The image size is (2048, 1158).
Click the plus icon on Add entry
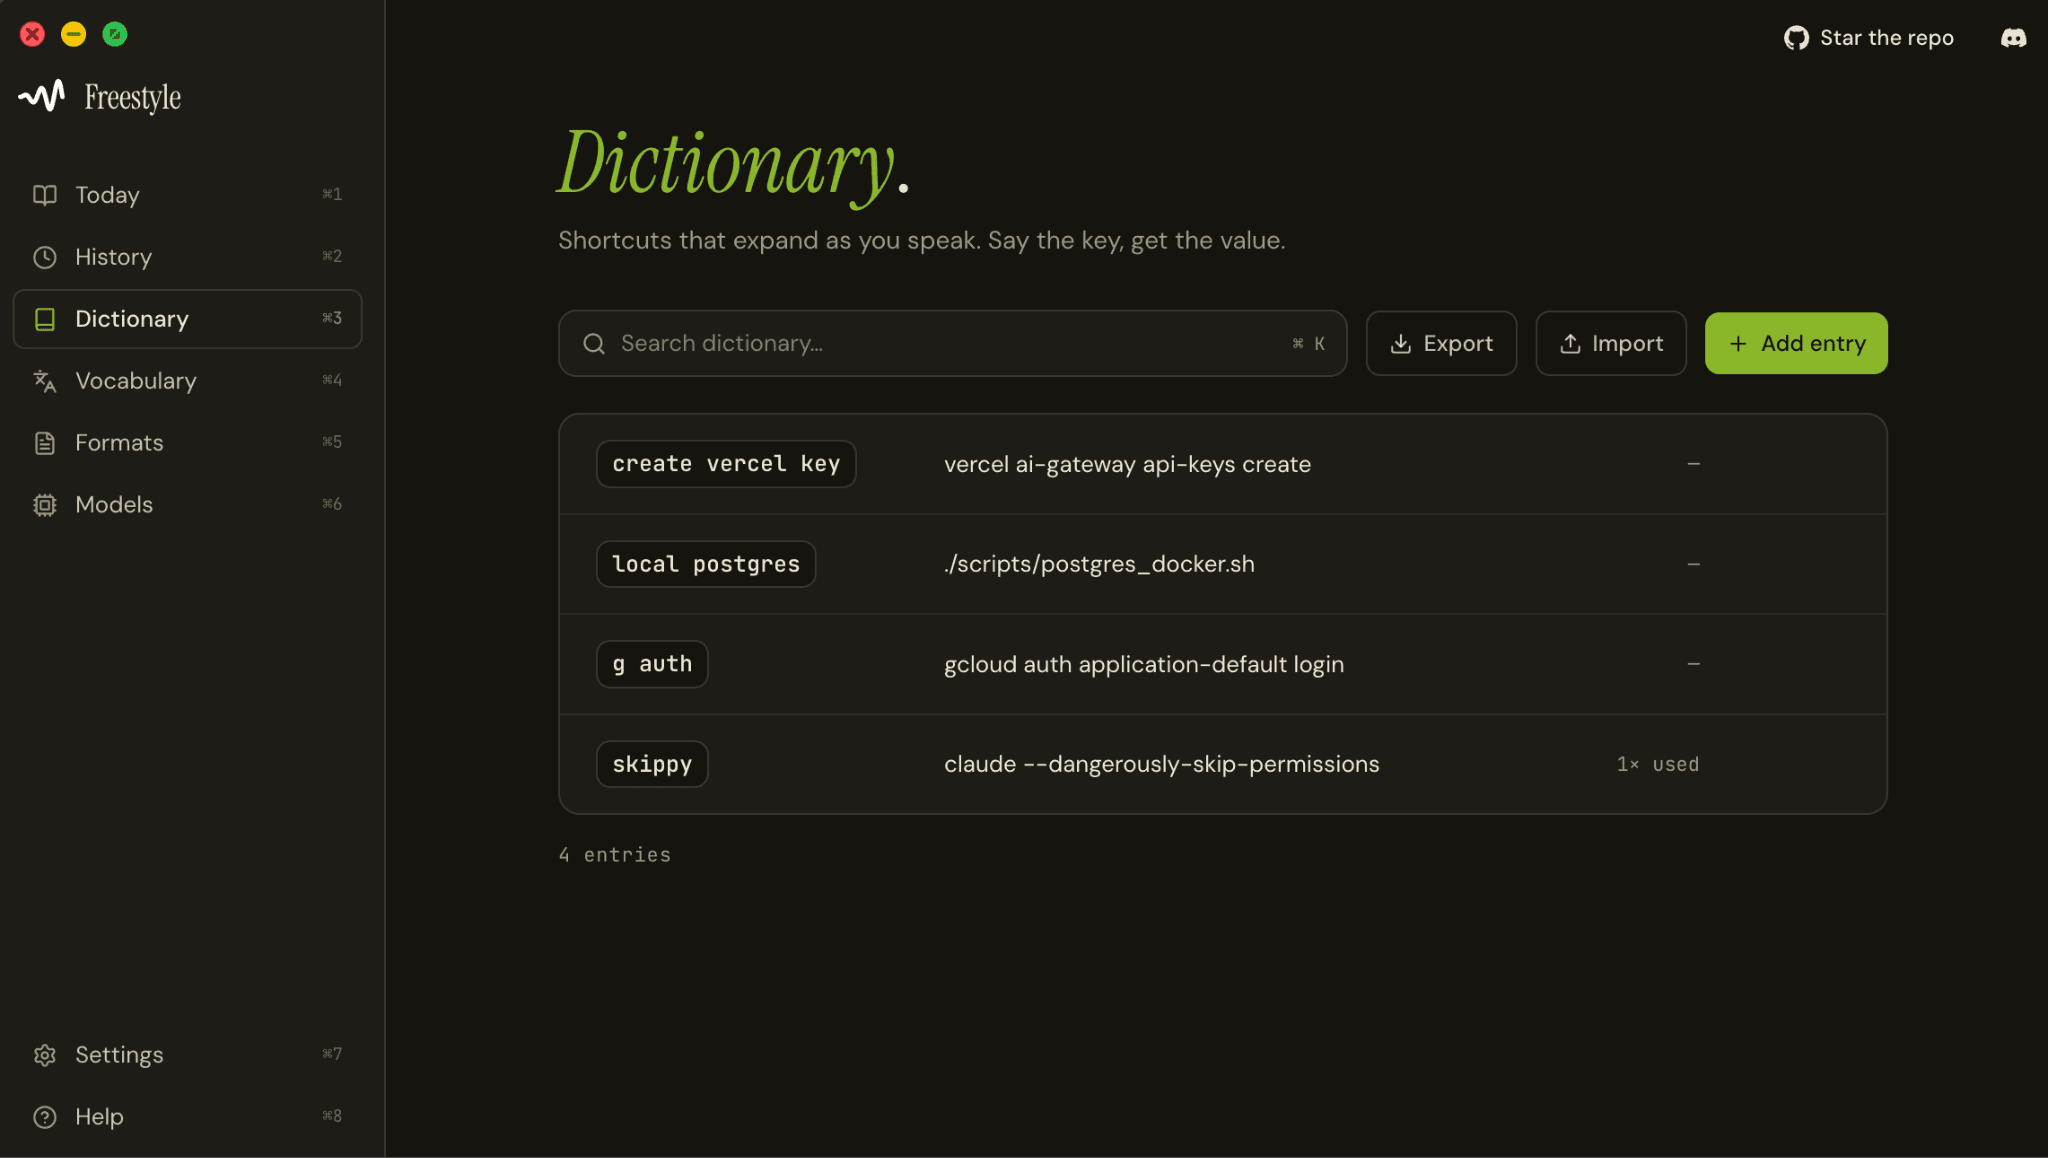coord(1738,344)
